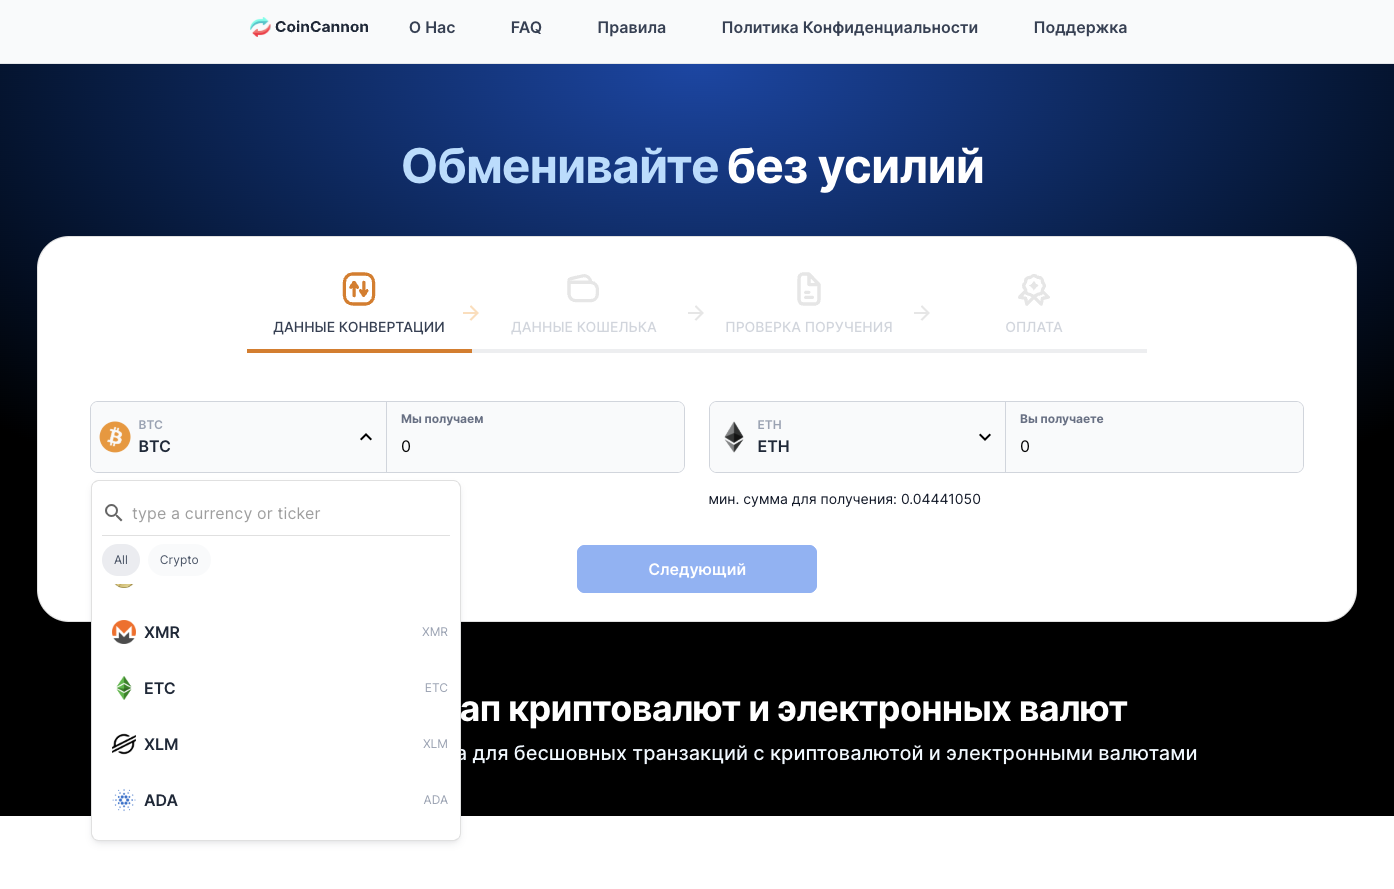The width and height of the screenshot is (1394, 889).
Task: Toggle the All currency filter
Action: 121,560
